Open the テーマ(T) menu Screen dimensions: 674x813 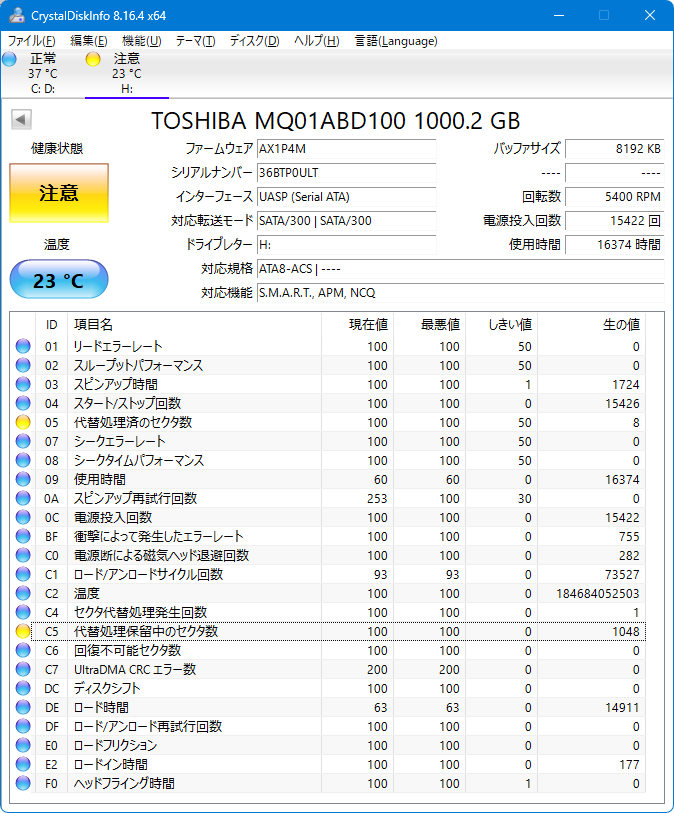pyautogui.click(x=195, y=41)
